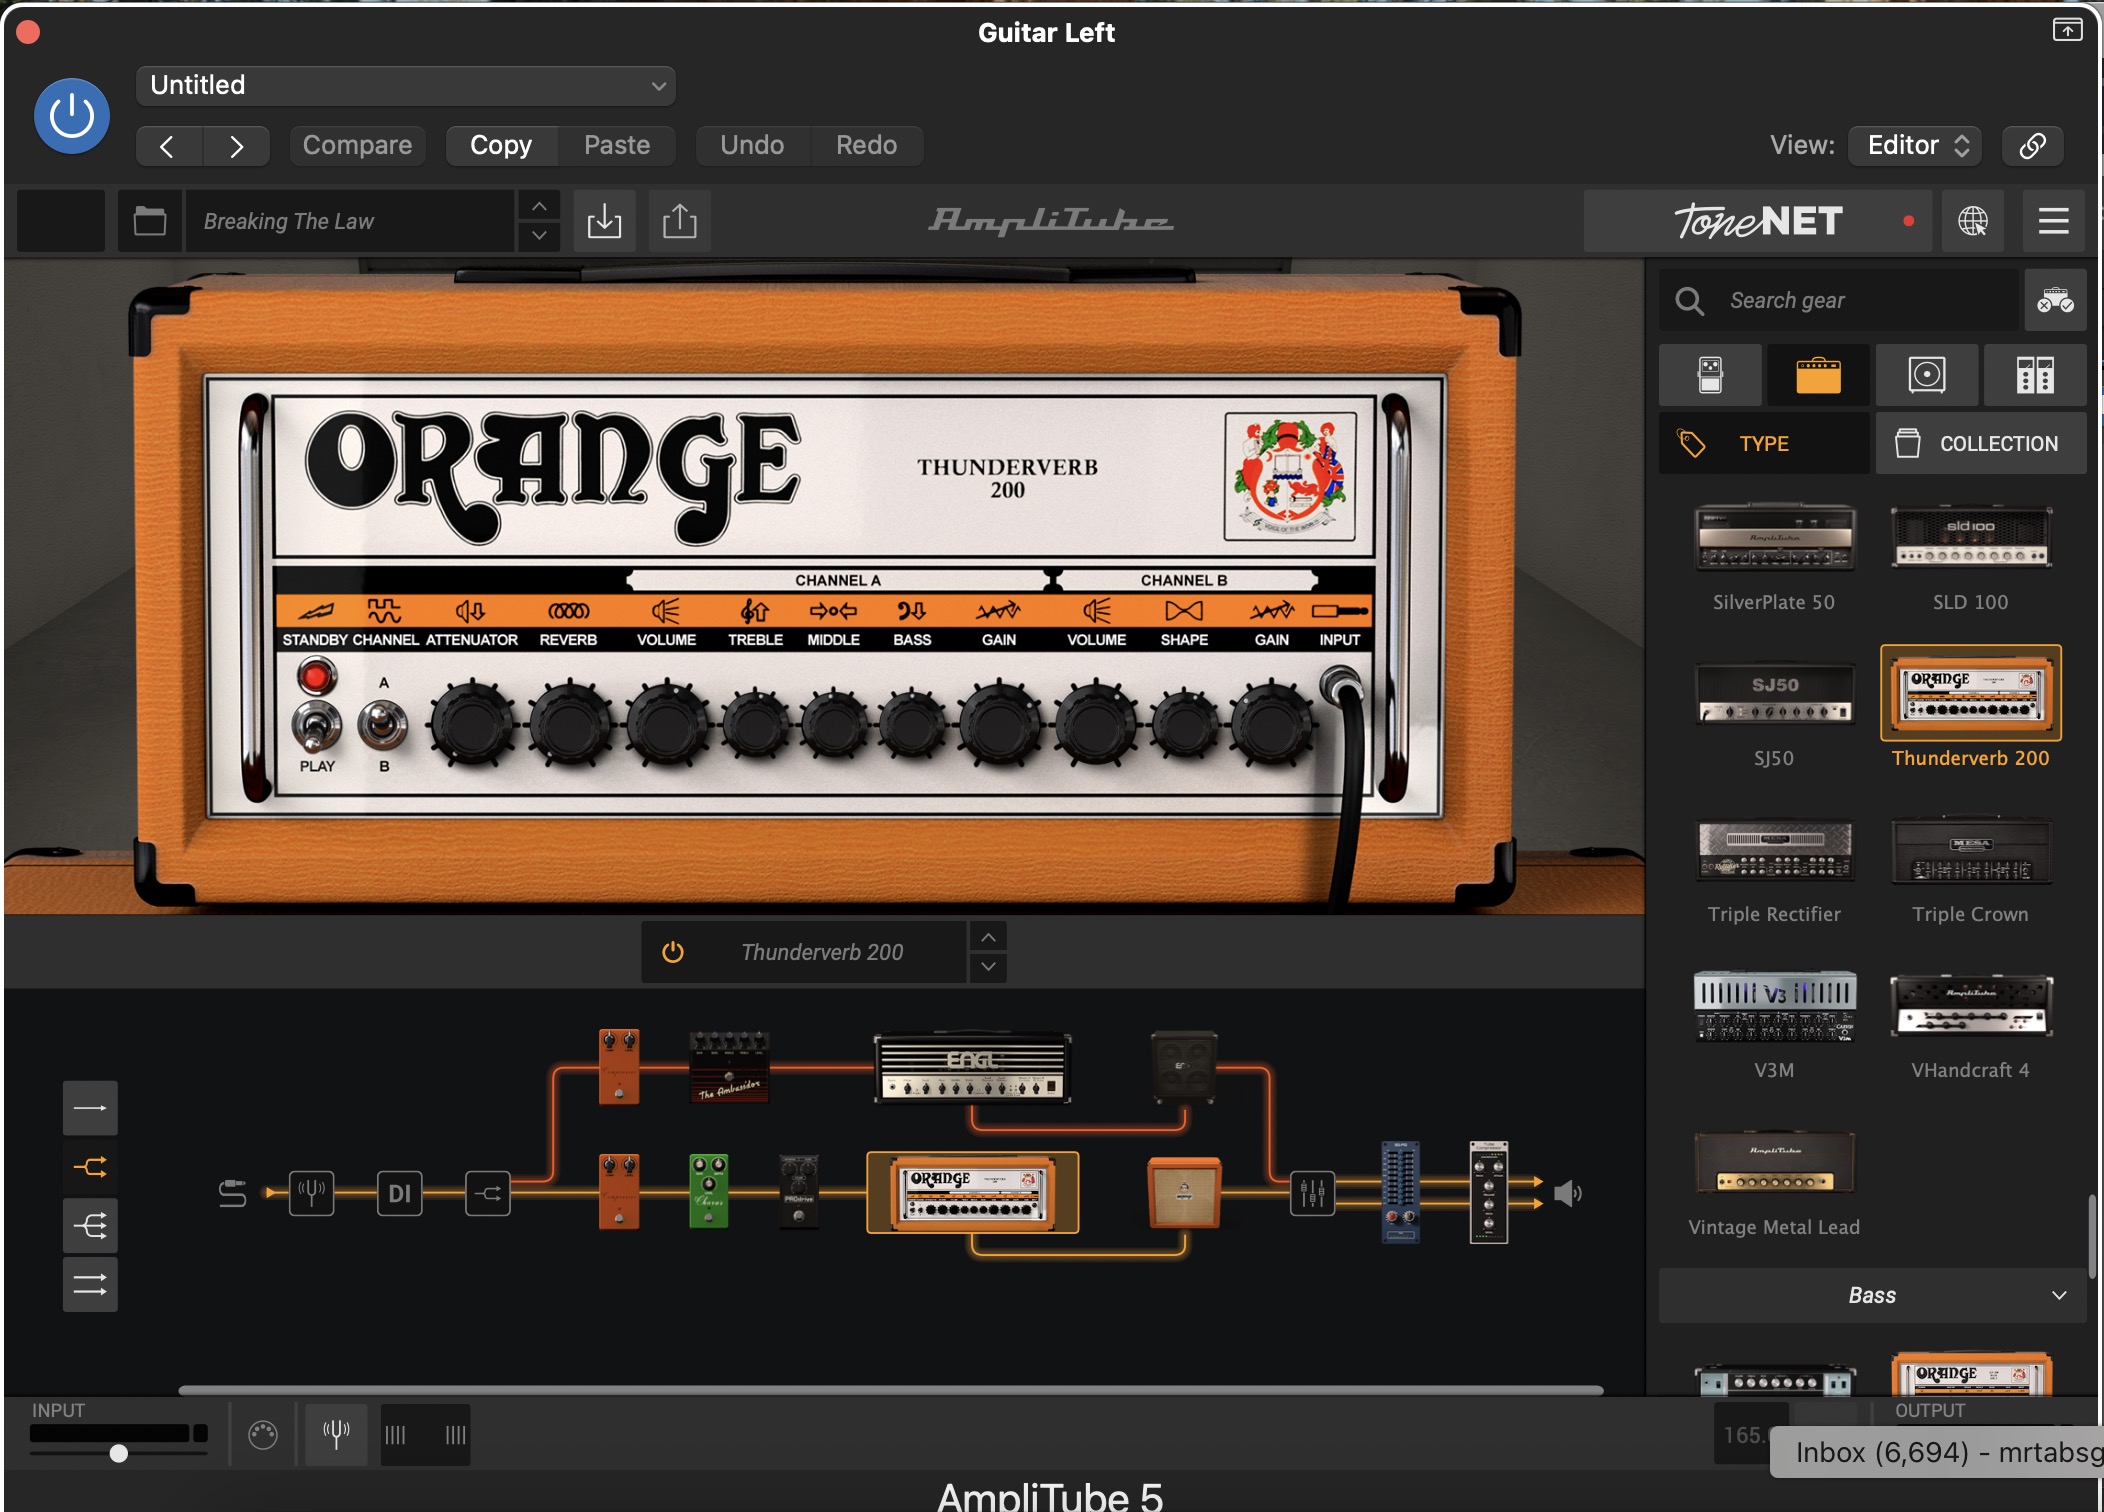The width and height of the screenshot is (2104, 1512).
Task: Step down the Thunderverb 200 gear selector
Action: (x=988, y=967)
